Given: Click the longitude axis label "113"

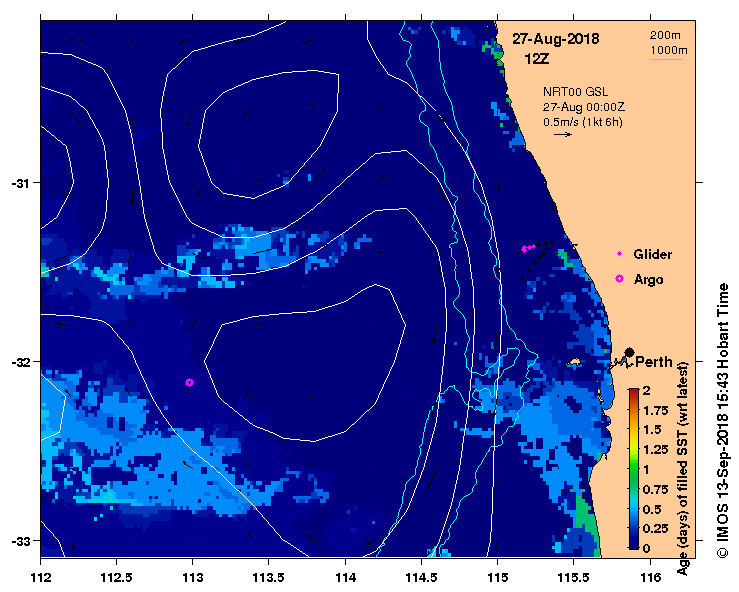Looking at the screenshot, I should coord(193,576).
